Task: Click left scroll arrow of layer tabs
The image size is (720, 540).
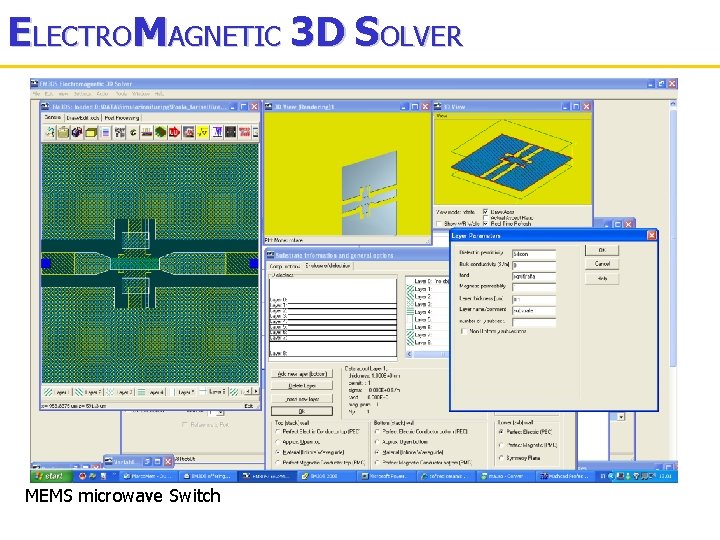Action: coord(248,391)
